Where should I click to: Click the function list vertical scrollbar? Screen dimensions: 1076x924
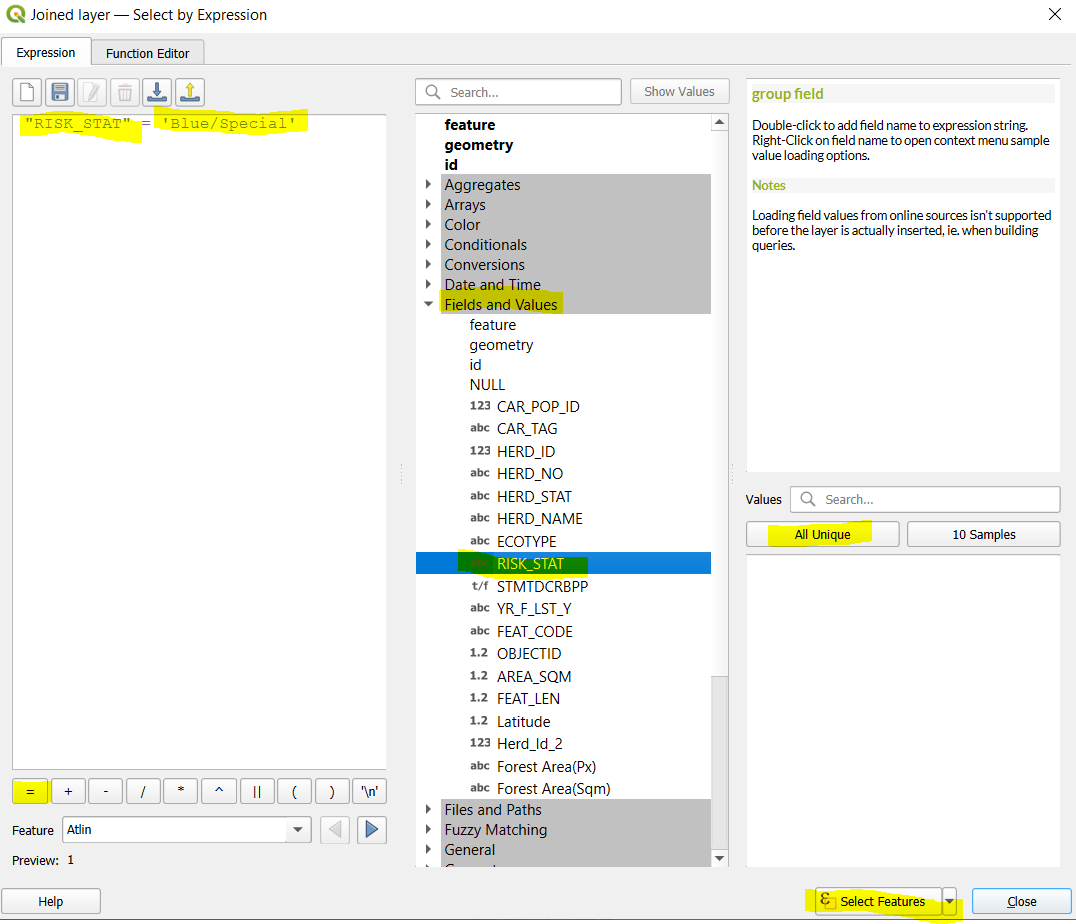pos(720,400)
